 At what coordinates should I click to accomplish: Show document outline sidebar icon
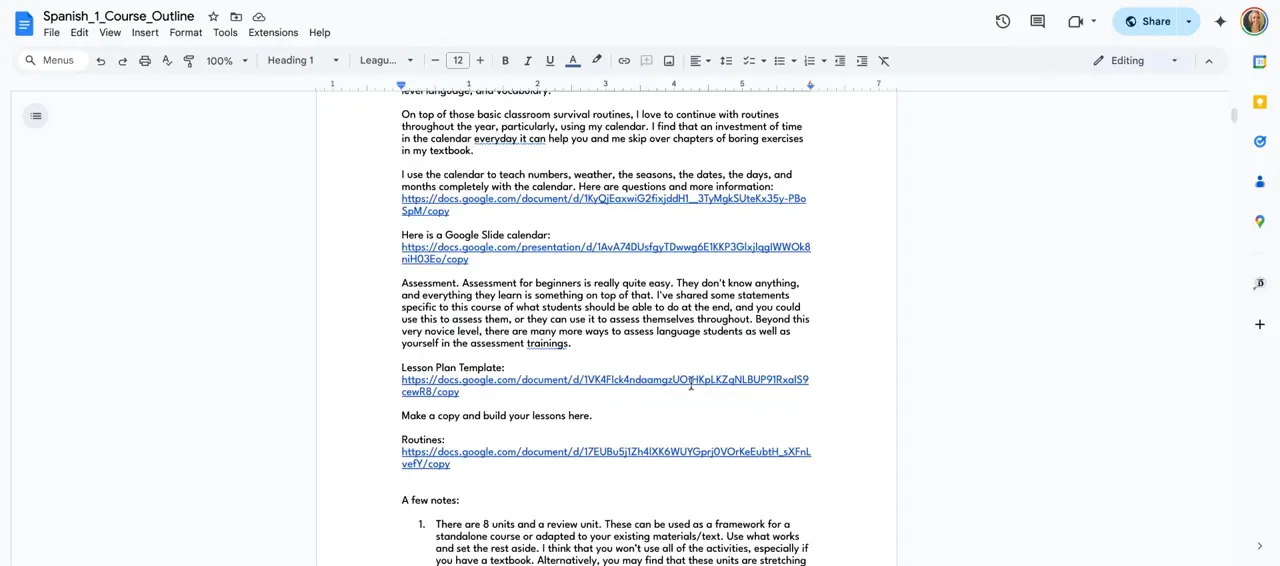pyautogui.click(x=36, y=116)
